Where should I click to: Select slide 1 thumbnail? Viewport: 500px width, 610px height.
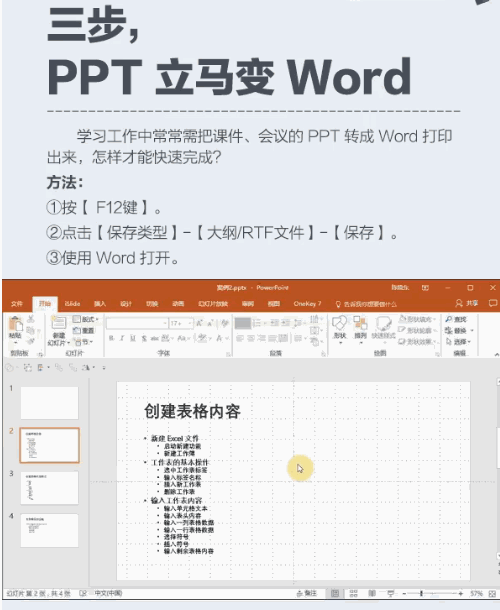pyautogui.click(x=49, y=403)
